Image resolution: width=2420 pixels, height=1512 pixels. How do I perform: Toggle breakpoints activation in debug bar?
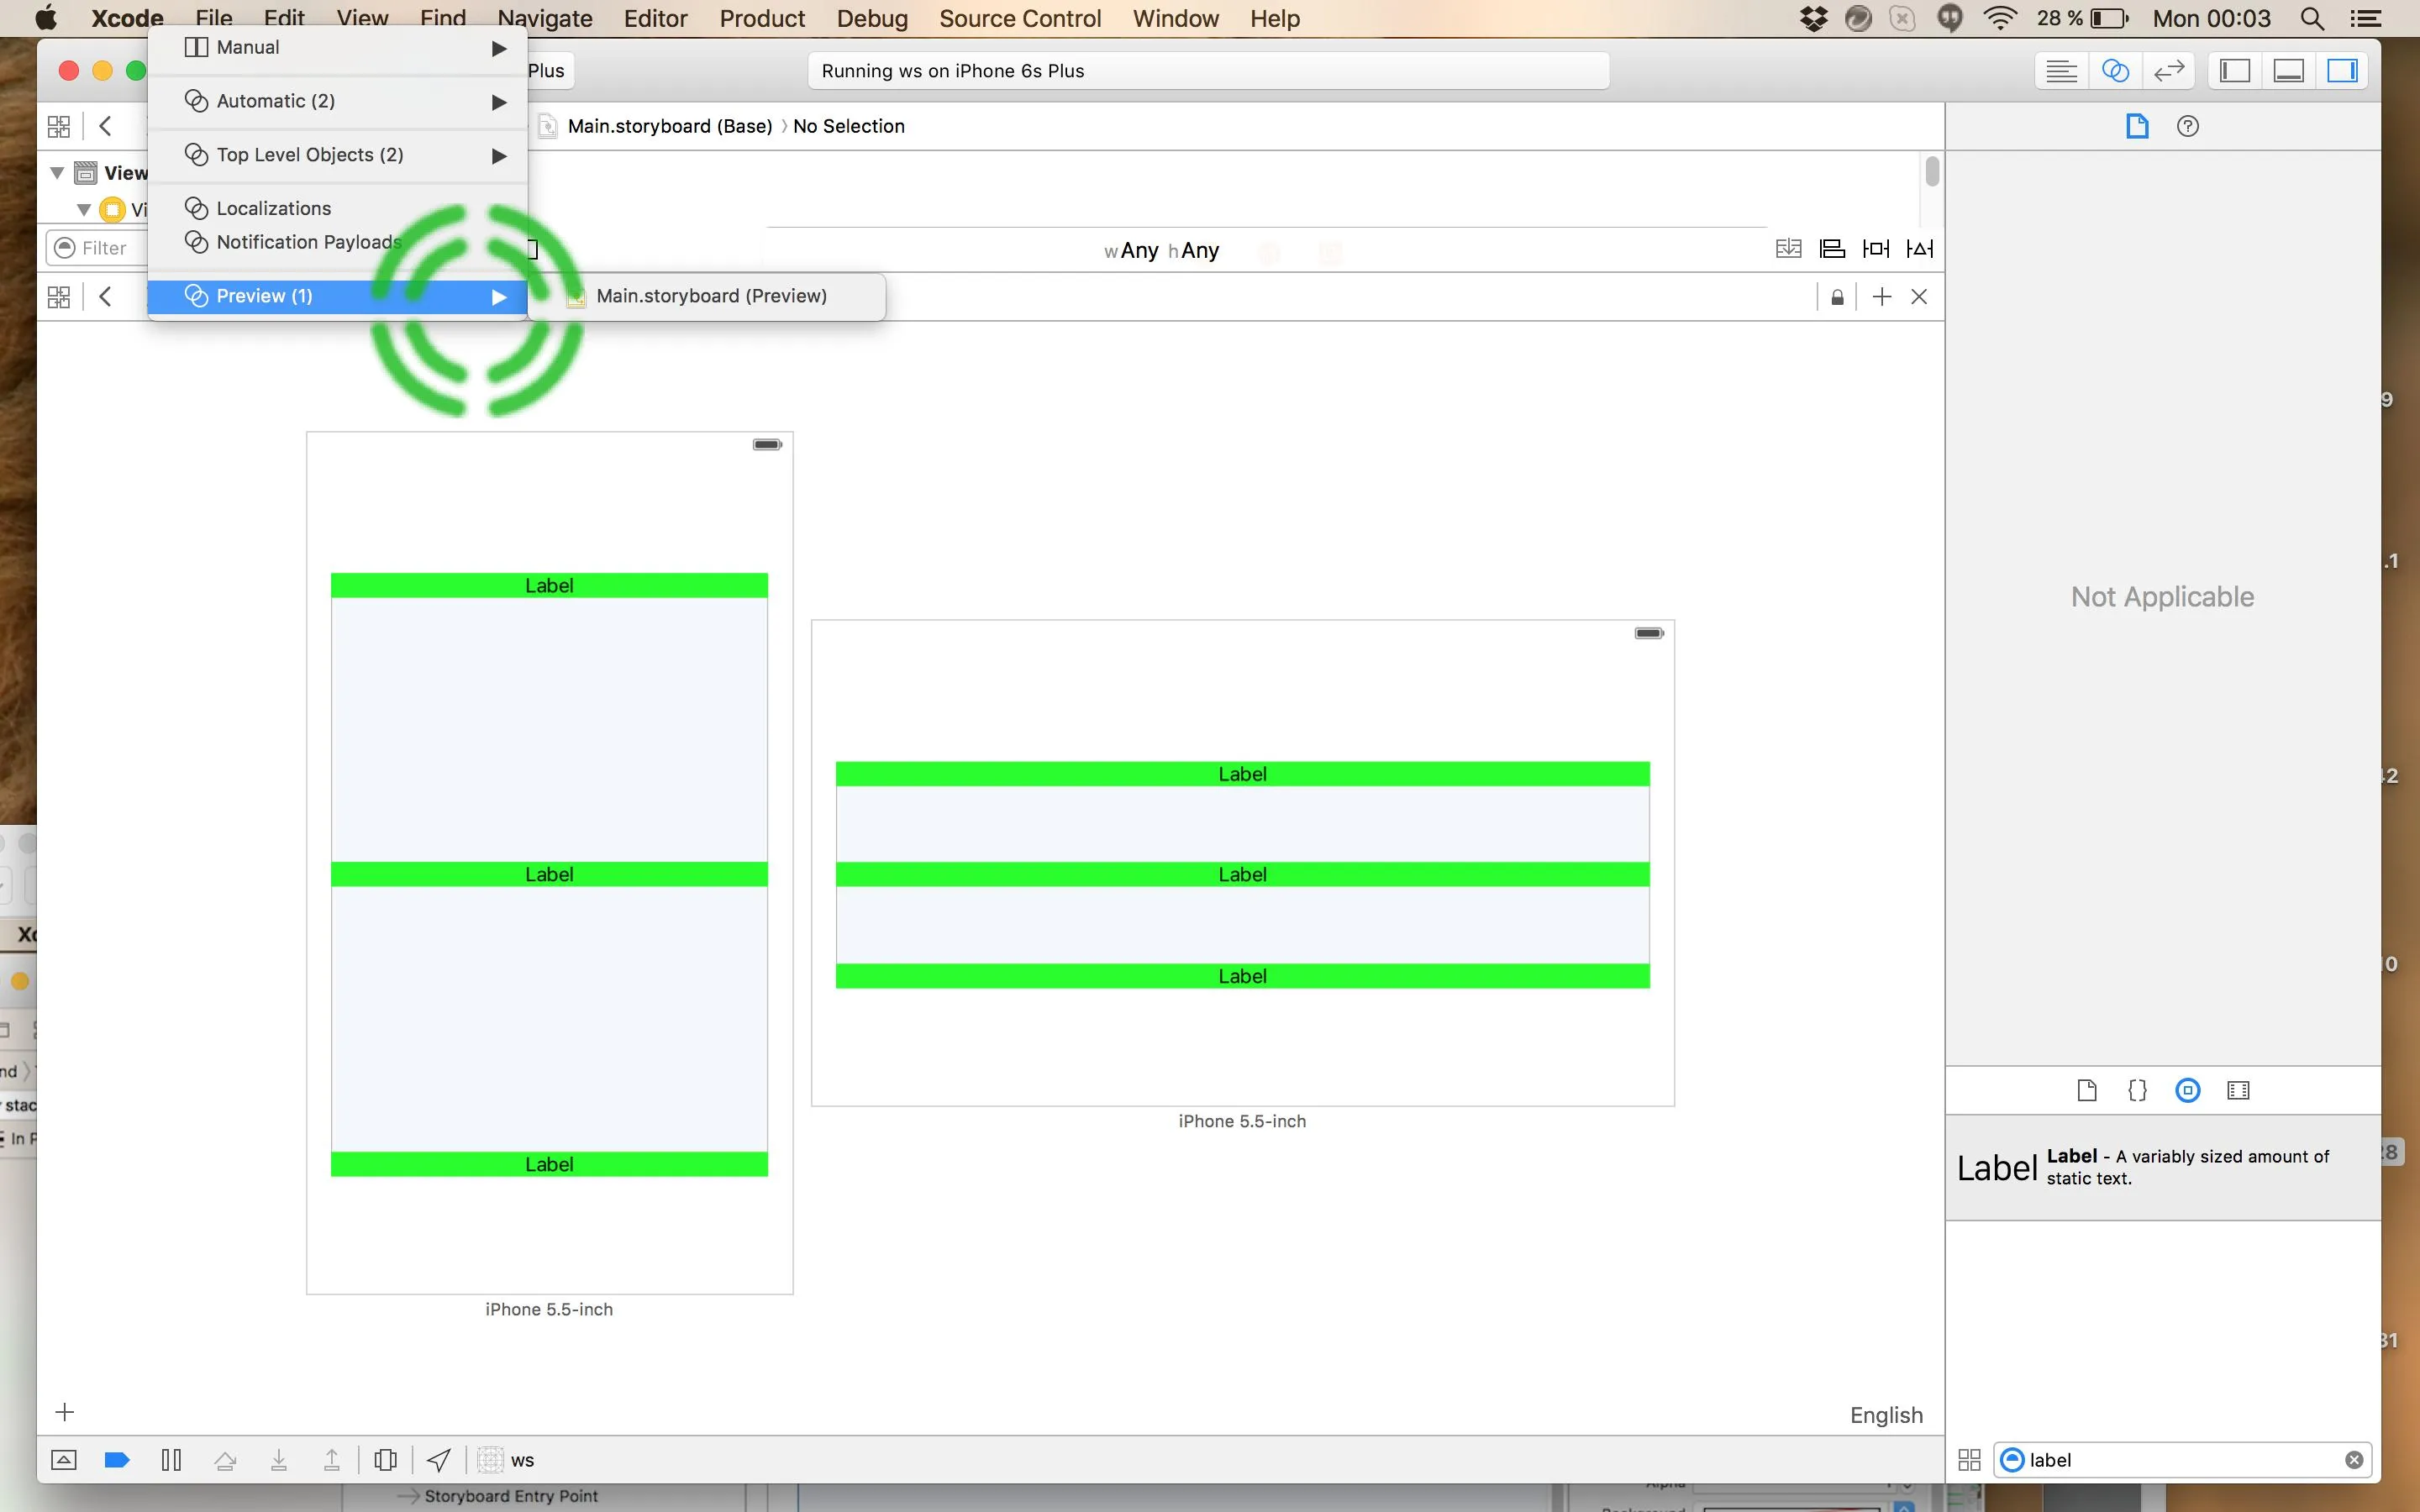[x=117, y=1460]
